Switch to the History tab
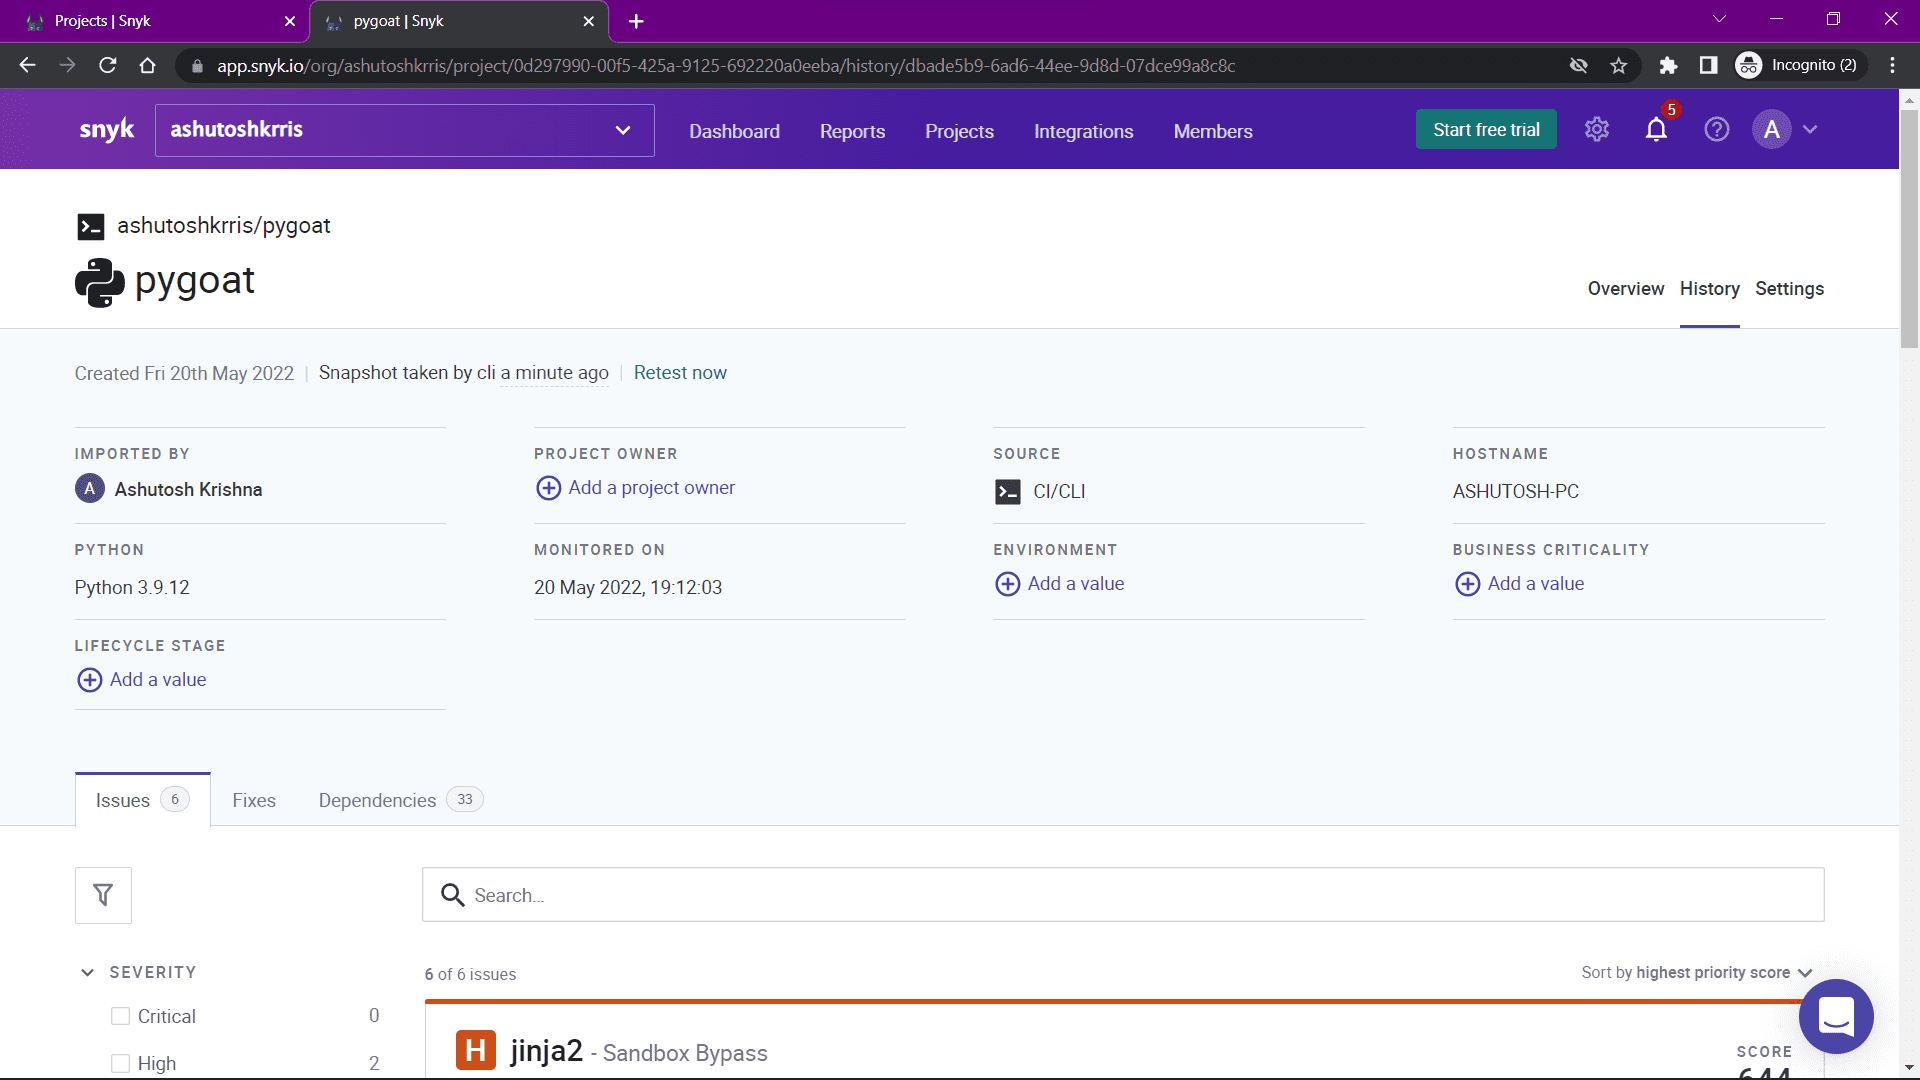 click(x=1710, y=289)
